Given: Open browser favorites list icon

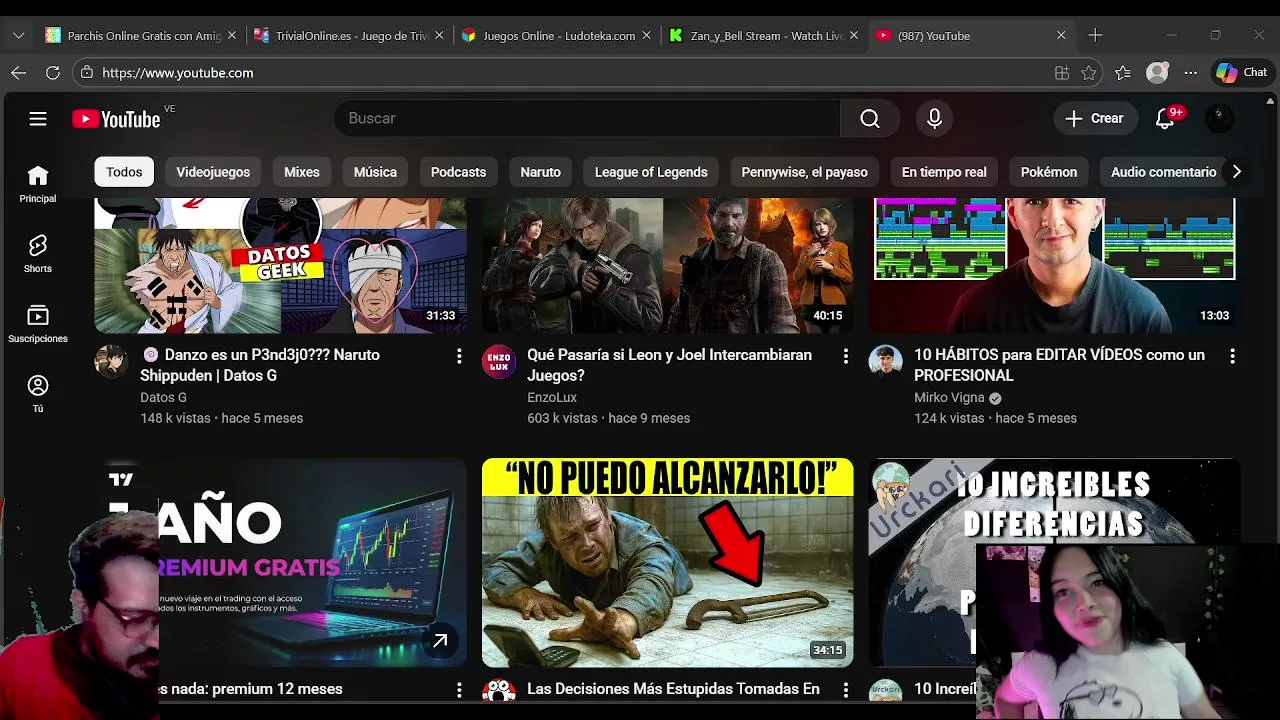Looking at the screenshot, I should (1123, 73).
